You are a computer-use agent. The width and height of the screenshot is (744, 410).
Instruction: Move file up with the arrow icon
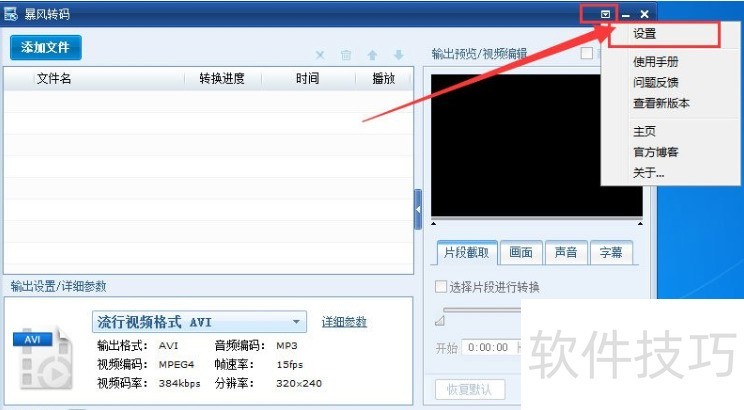(x=372, y=55)
